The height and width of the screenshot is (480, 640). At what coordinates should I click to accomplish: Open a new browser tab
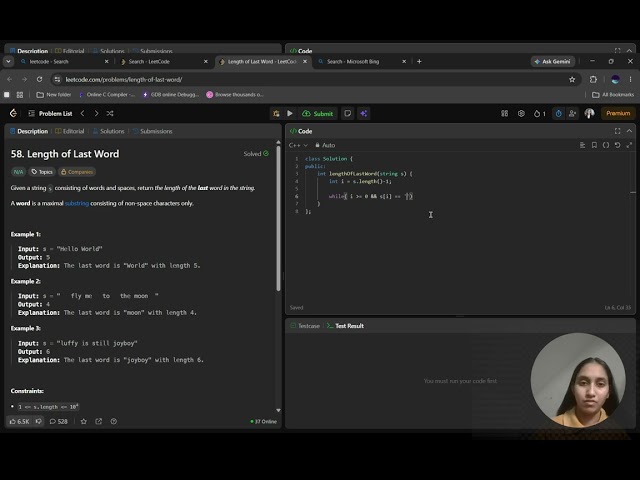[x=419, y=61]
